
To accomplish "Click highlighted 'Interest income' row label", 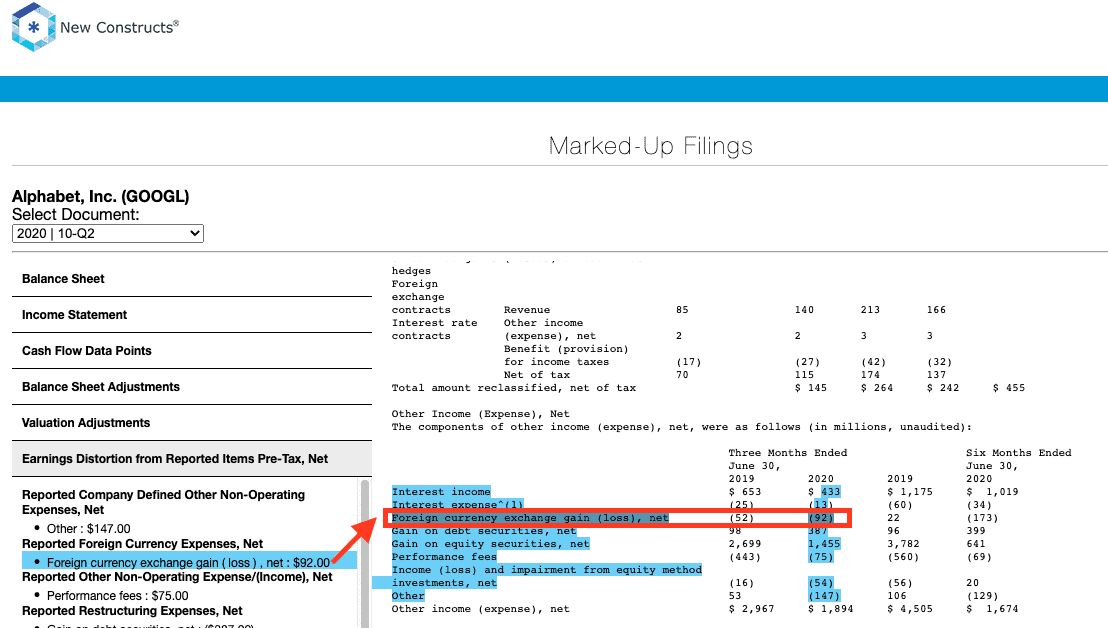I will pos(441,492).
